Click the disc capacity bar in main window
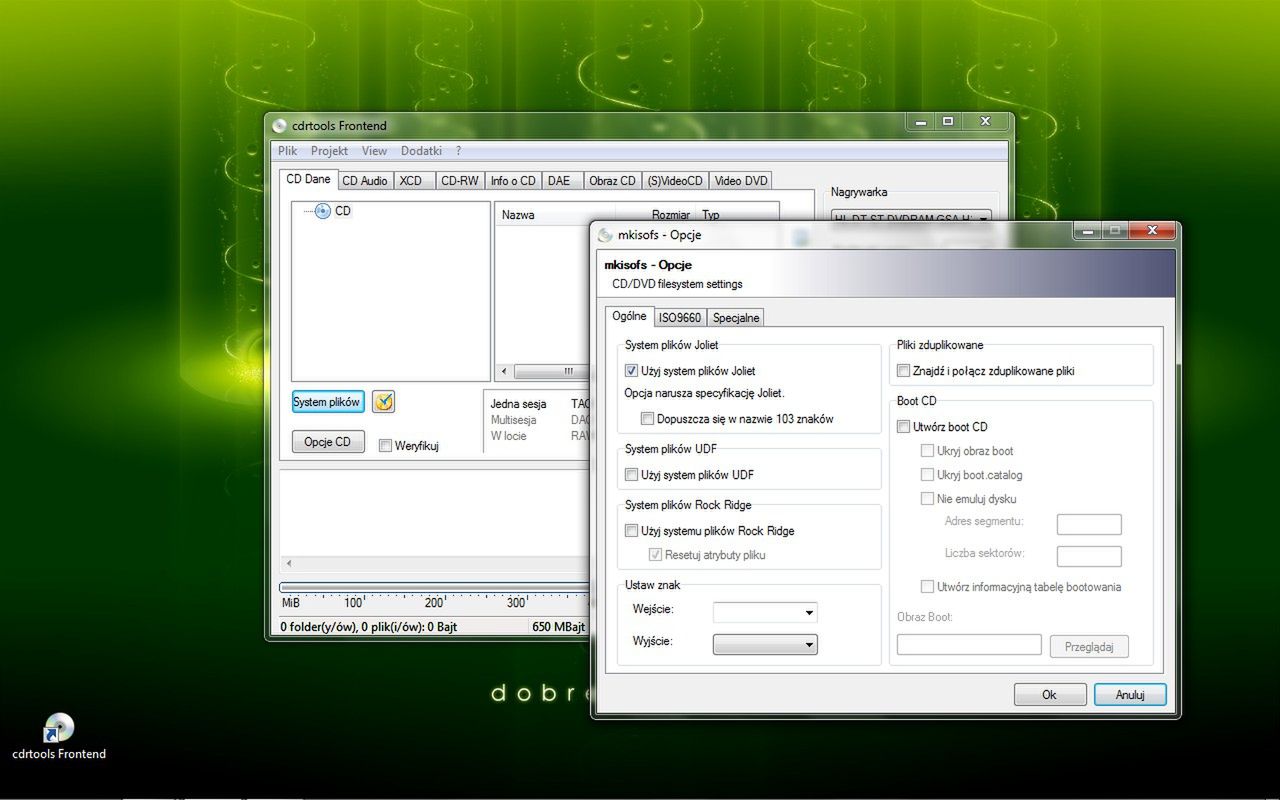 click(x=434, y=588)
